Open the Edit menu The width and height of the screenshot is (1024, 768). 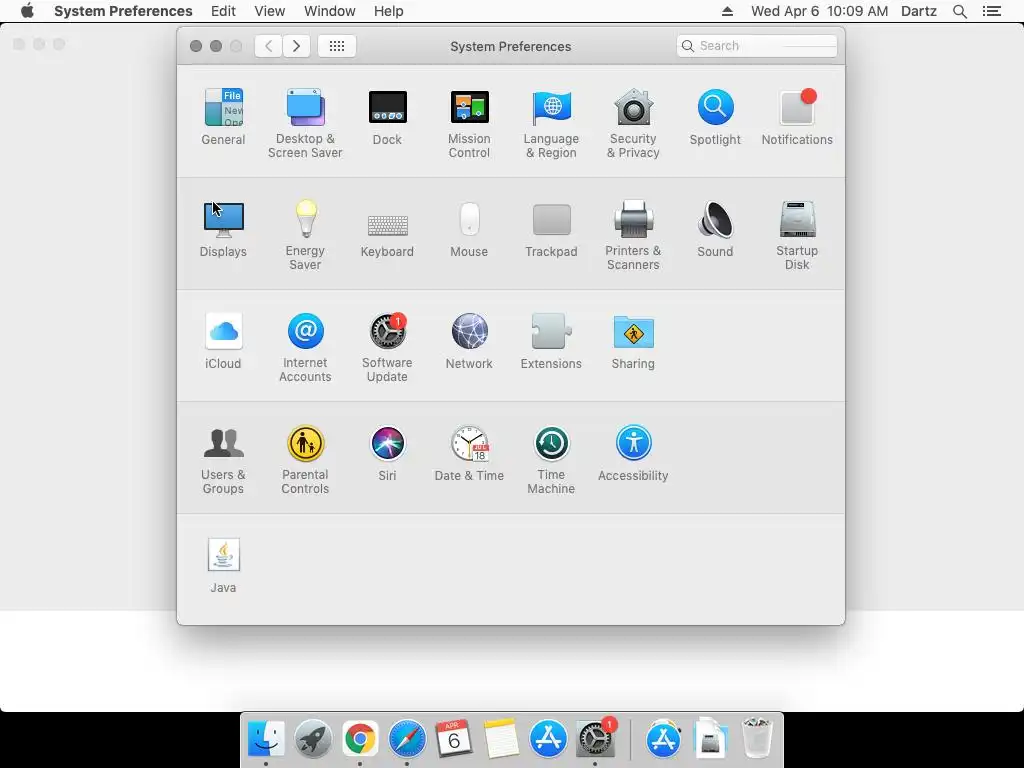(x=223, y=11)
